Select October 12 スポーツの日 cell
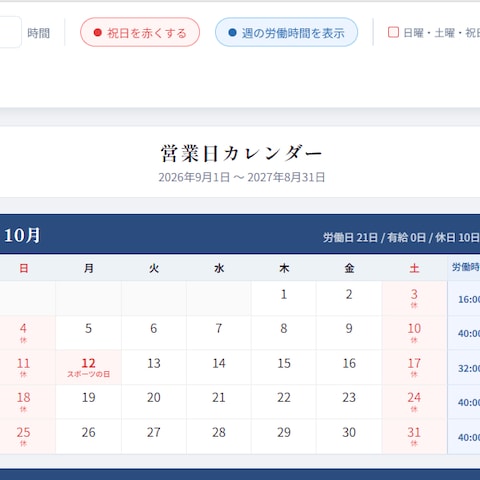This screenshot has height=480, width=480. (x=88, y=367)
